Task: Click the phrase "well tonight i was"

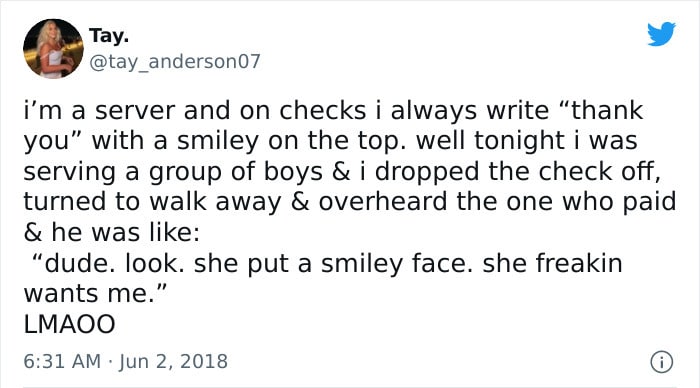Action: 527,141
